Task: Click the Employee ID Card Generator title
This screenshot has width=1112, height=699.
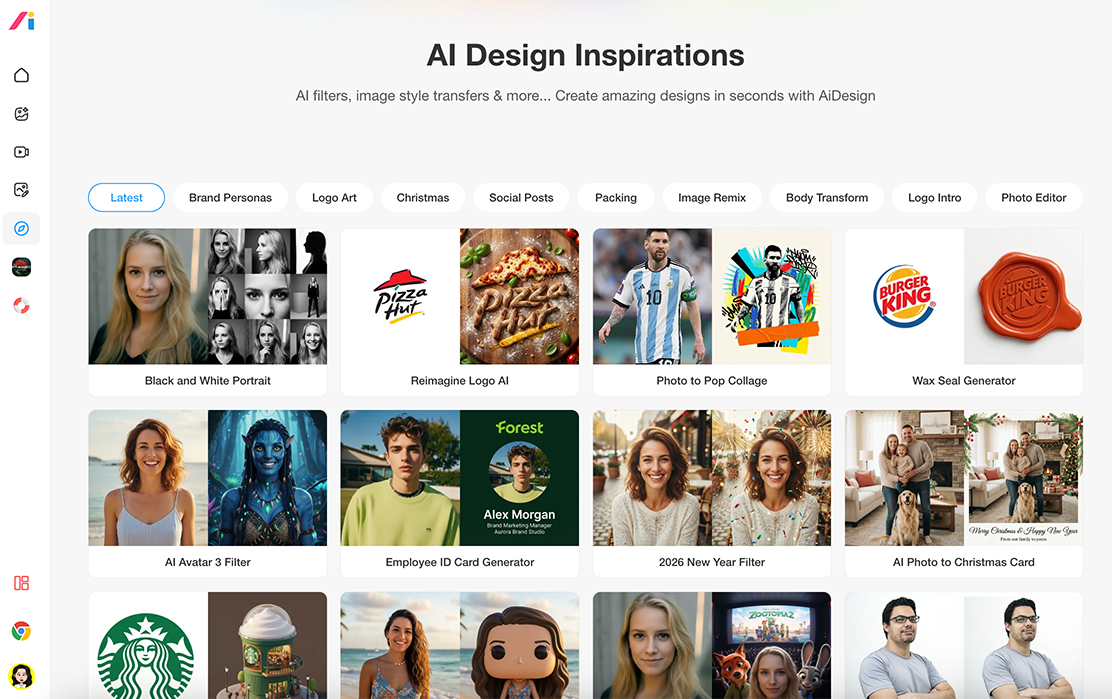Action: [x=460, y=562]
